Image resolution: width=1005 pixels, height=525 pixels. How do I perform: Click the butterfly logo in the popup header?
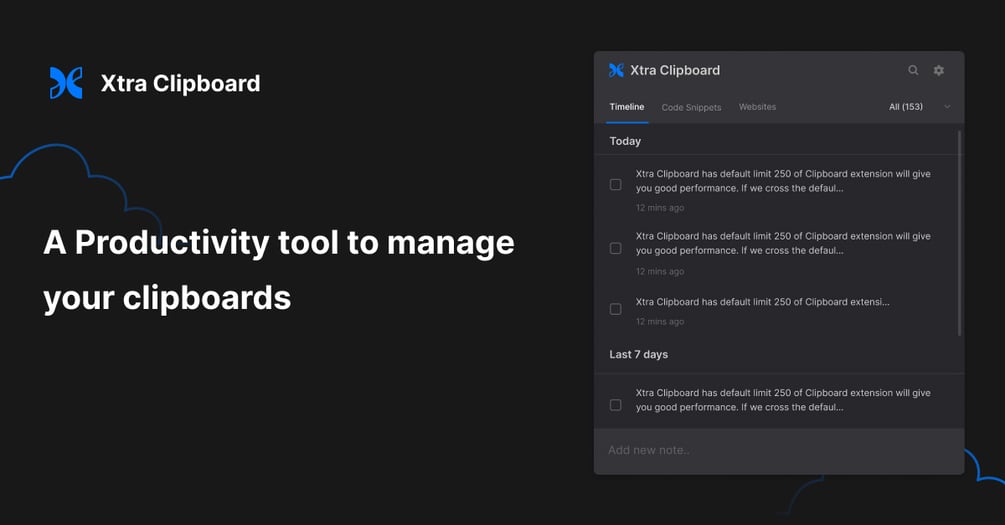(616, 71)
